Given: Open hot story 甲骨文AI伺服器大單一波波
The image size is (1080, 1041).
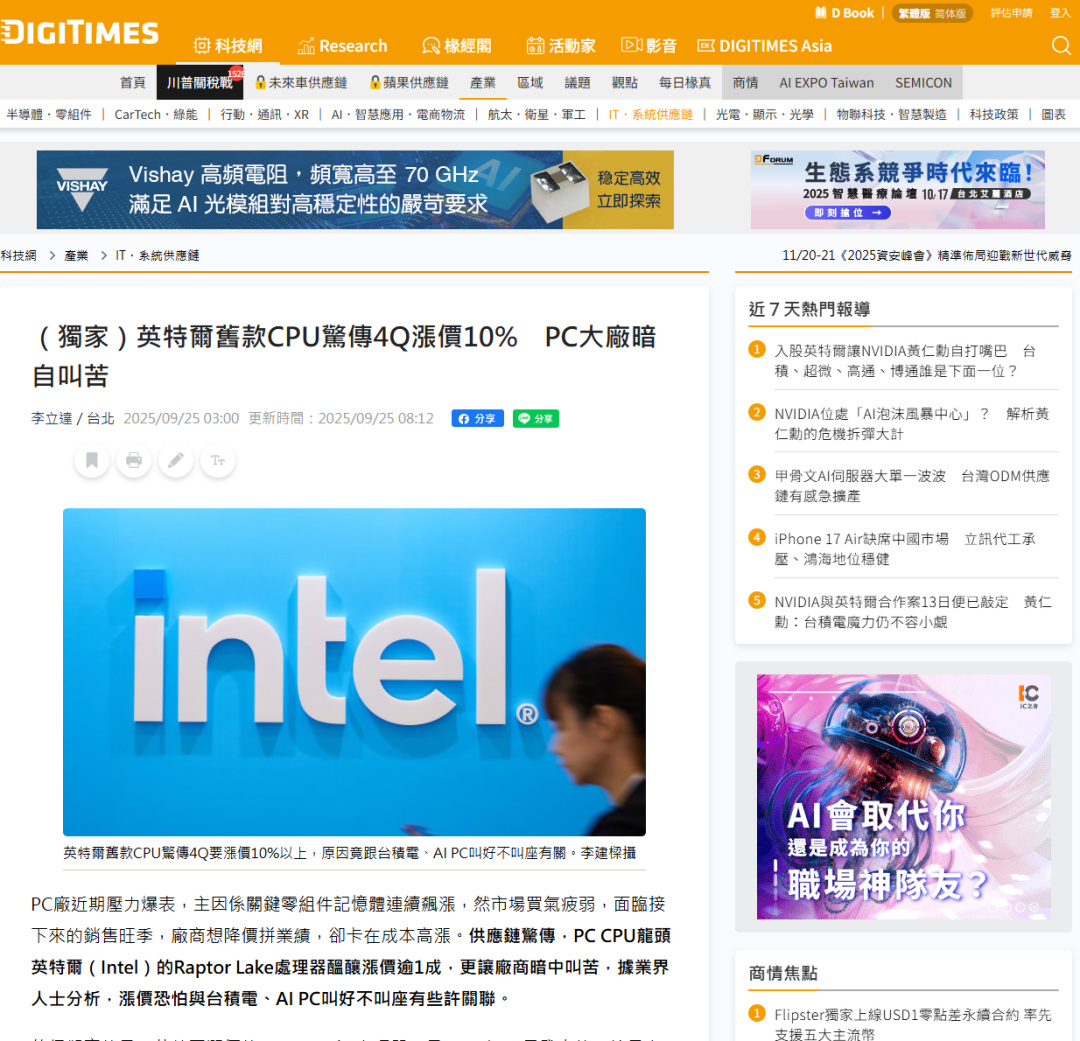Looking at the screenshot, I should [911, 486].
